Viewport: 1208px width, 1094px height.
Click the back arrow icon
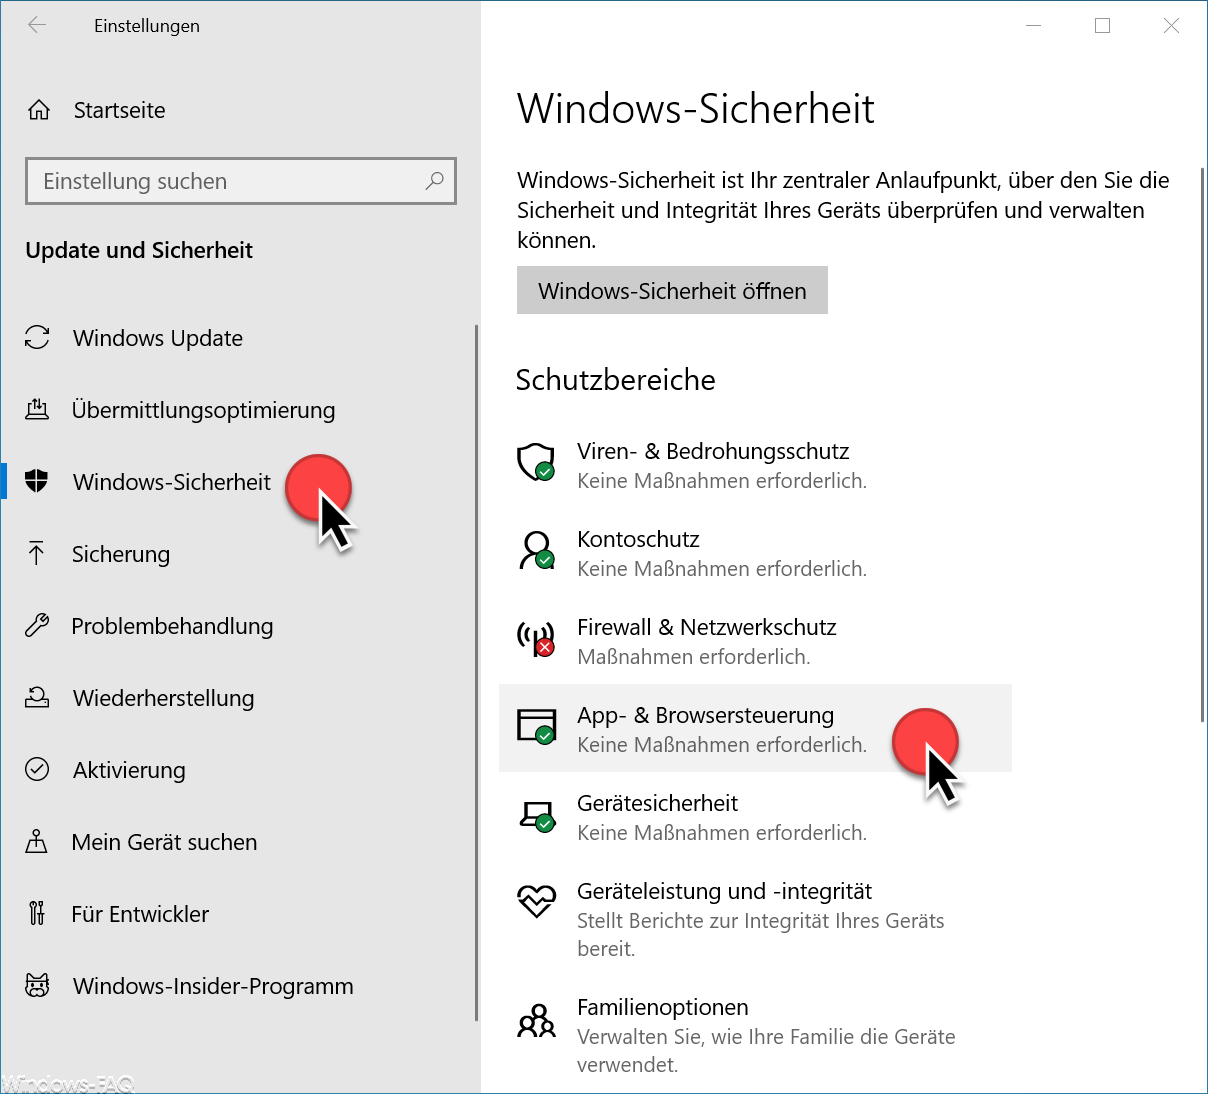37,25
